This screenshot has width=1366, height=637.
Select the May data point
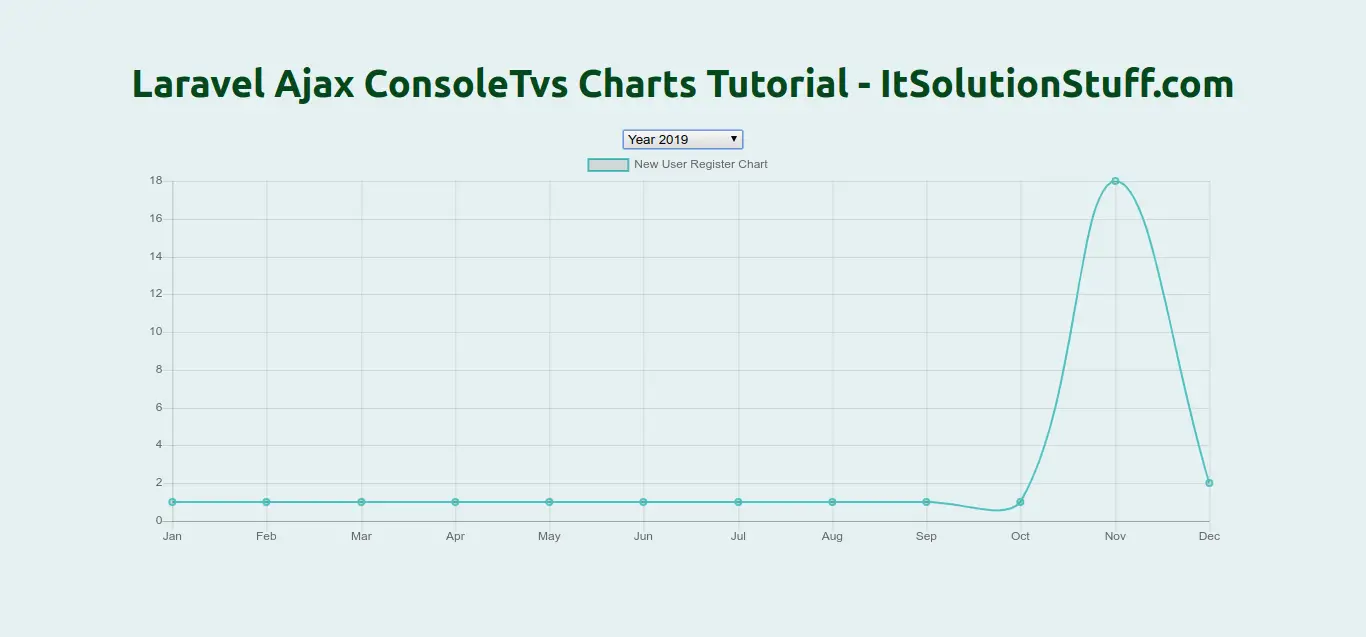(x=549, y=502)
